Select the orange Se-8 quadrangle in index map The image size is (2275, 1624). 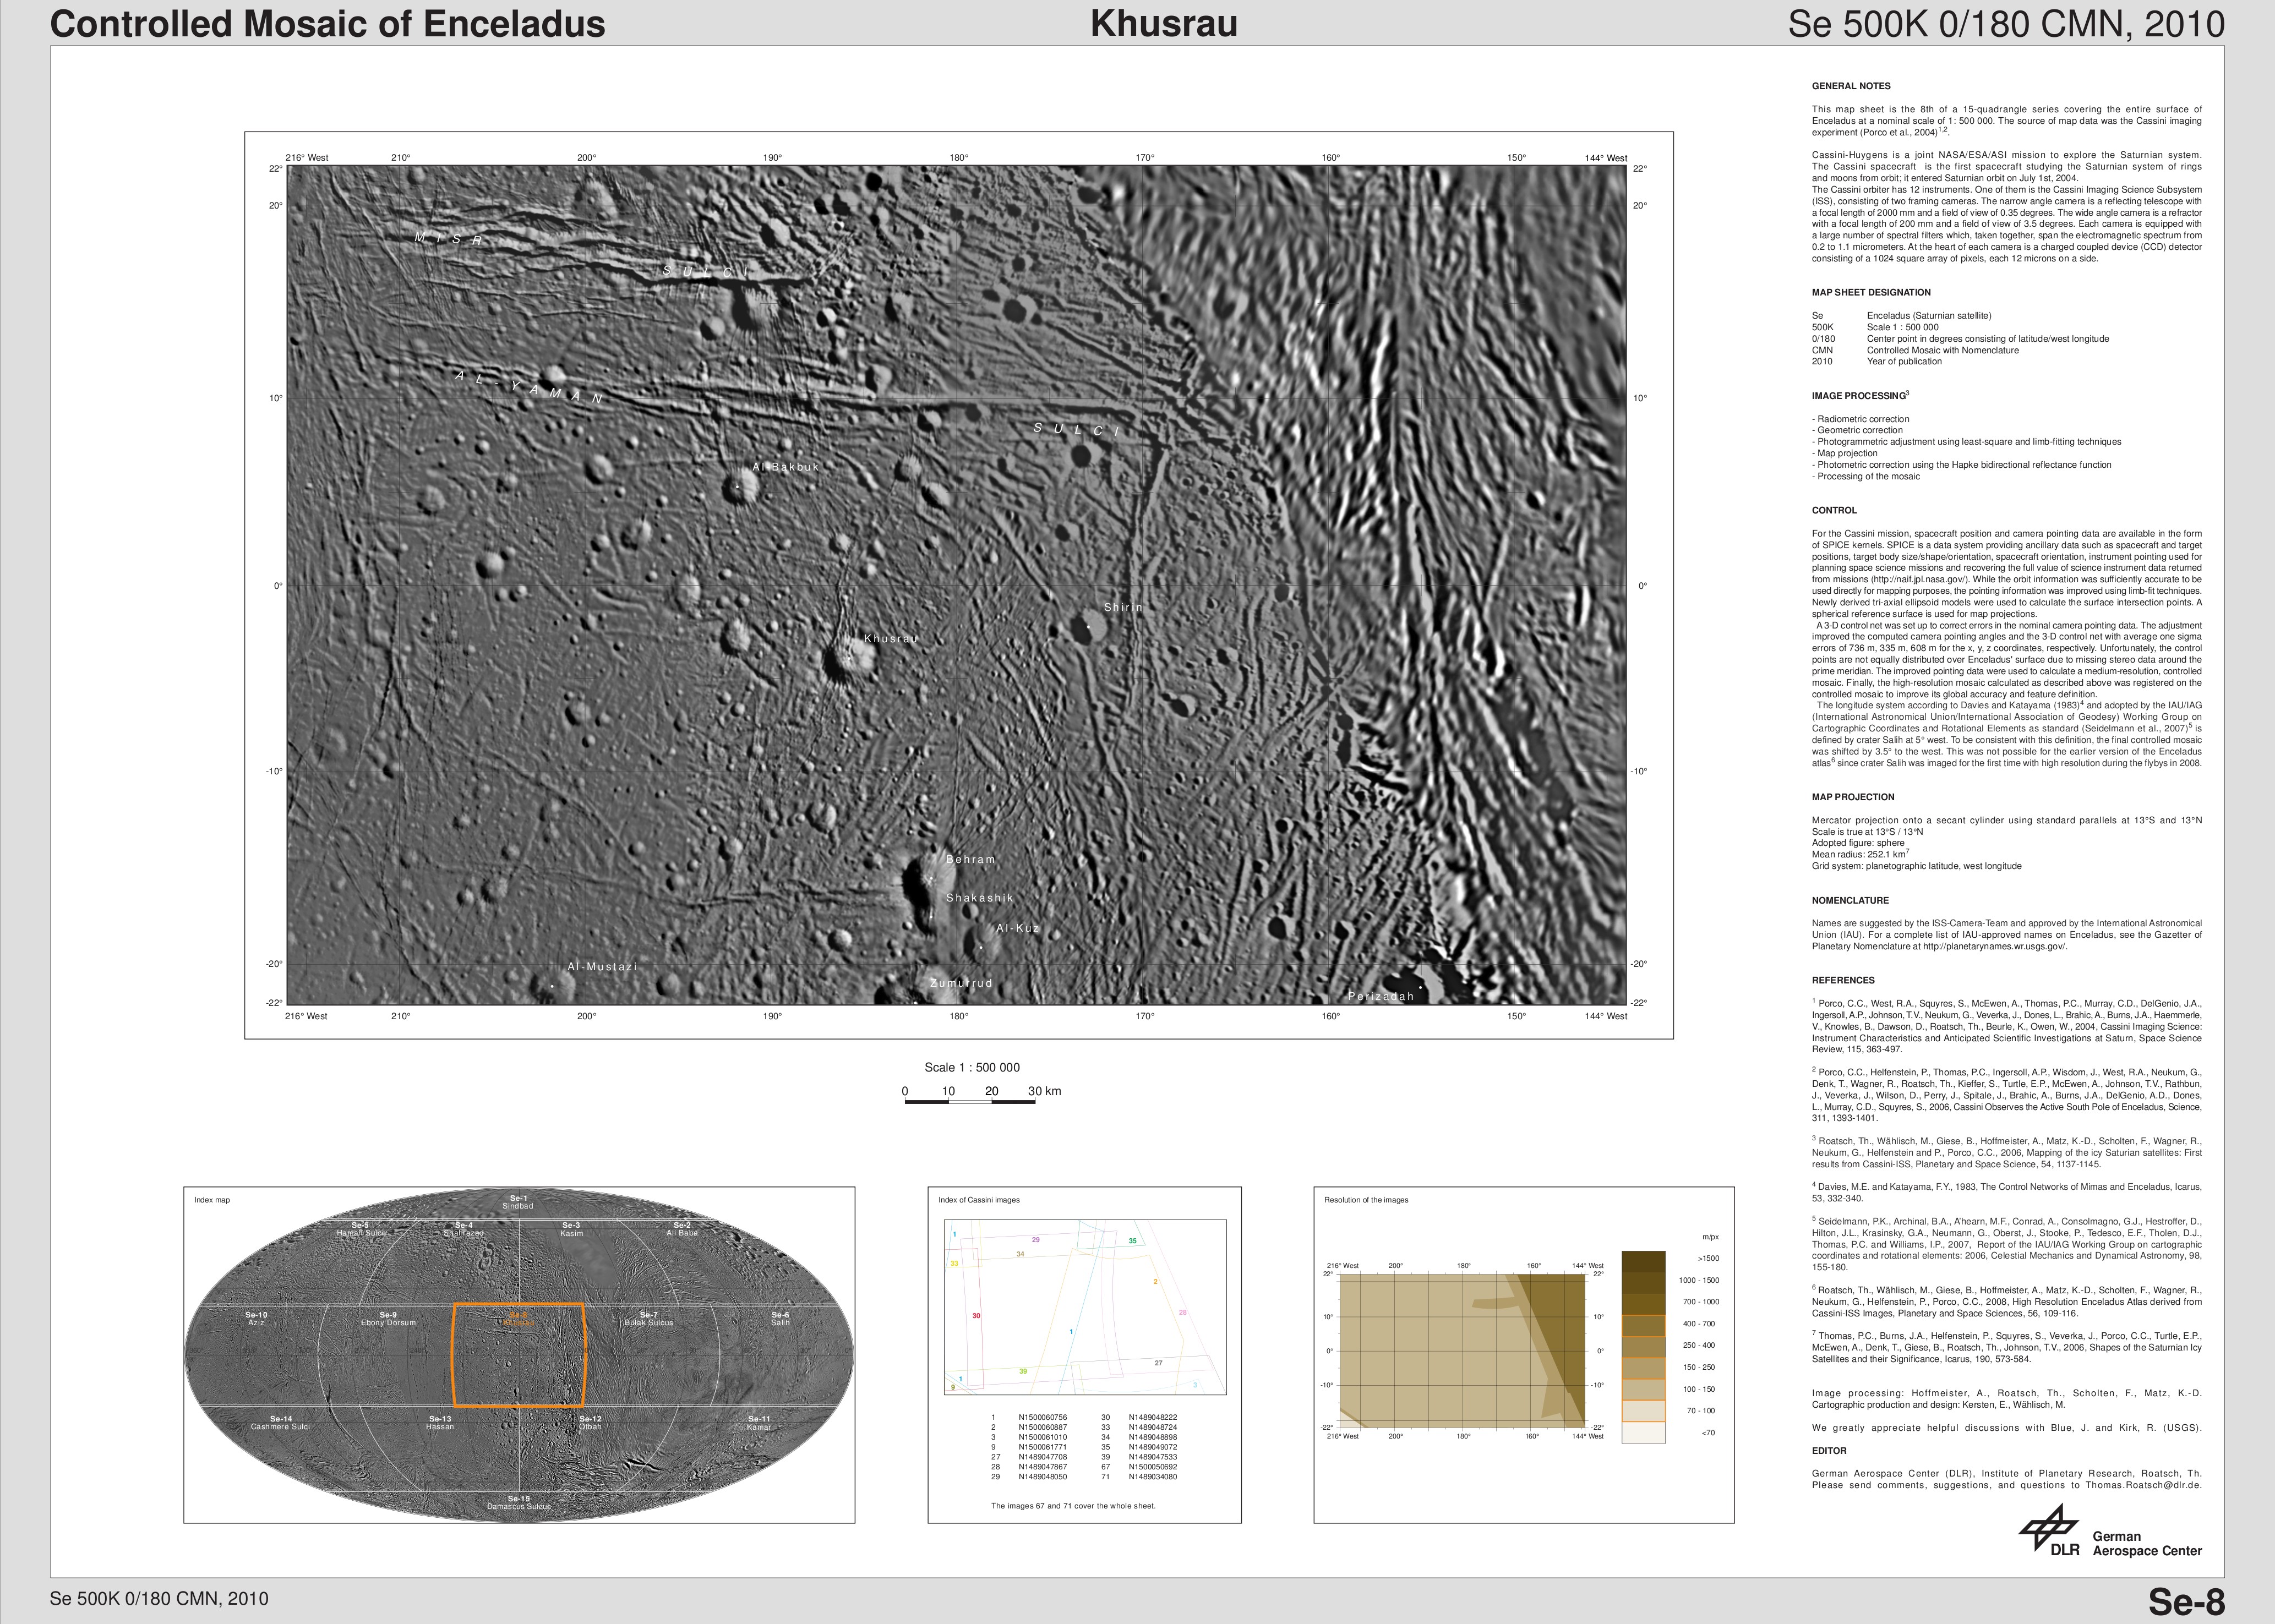[x=518, y=1355]
